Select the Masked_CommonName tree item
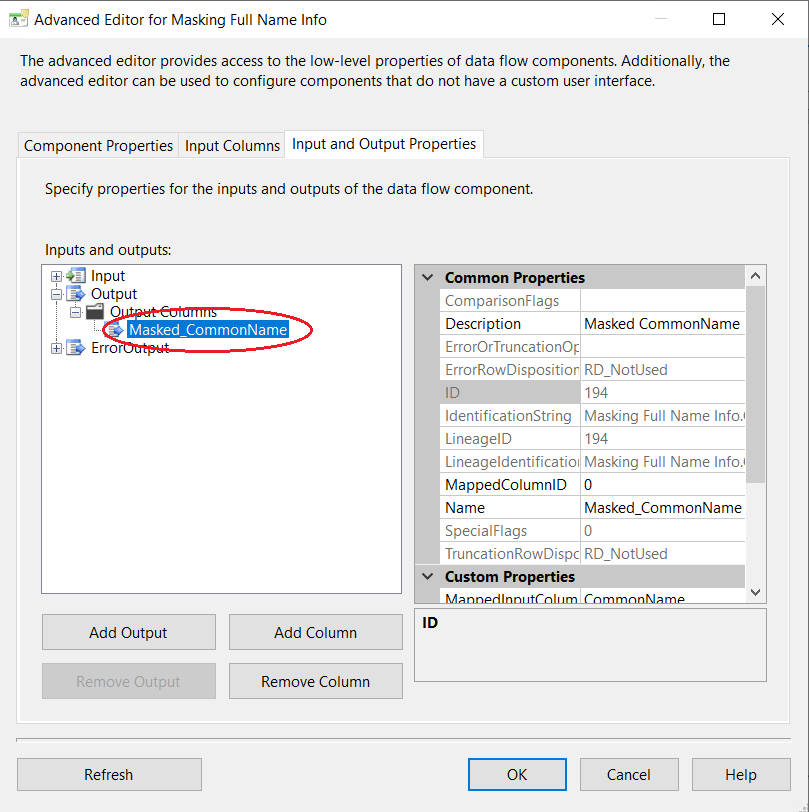 (x=208, y=330)
